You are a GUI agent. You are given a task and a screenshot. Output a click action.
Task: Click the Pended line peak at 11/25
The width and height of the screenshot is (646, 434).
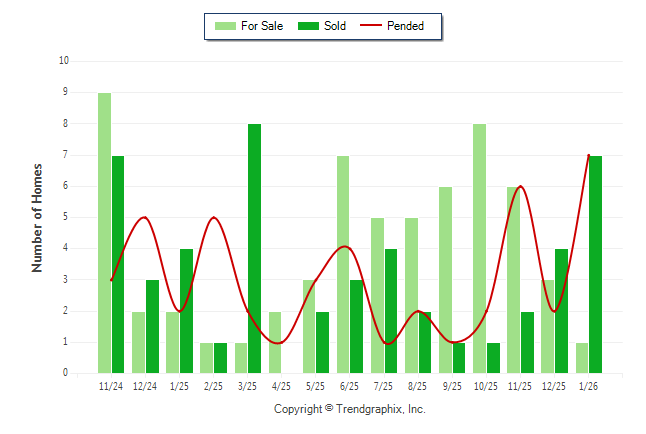[x=520, y=186]
